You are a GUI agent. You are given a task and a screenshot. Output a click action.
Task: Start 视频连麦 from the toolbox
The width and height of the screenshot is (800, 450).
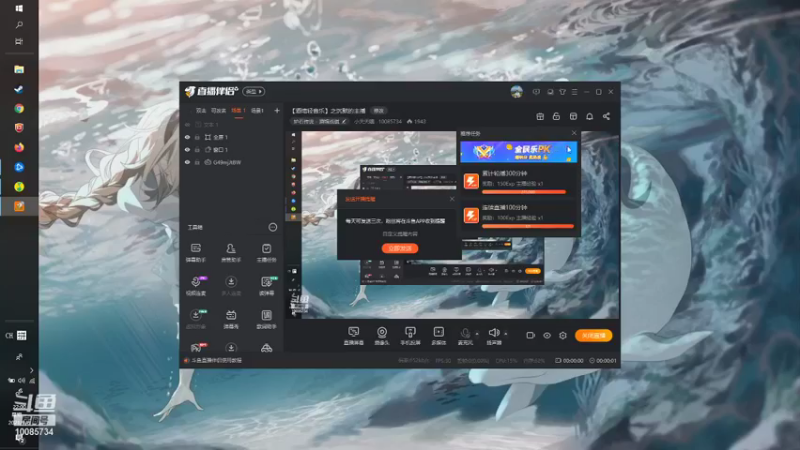point(195,286)
